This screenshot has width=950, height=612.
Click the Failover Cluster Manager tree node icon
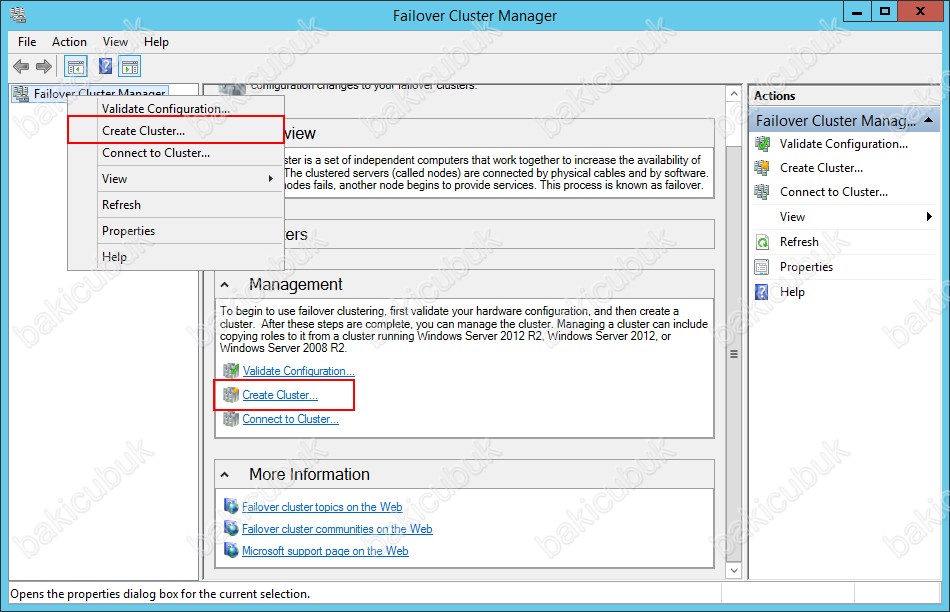pyautogui.click(x=21, y=93)
